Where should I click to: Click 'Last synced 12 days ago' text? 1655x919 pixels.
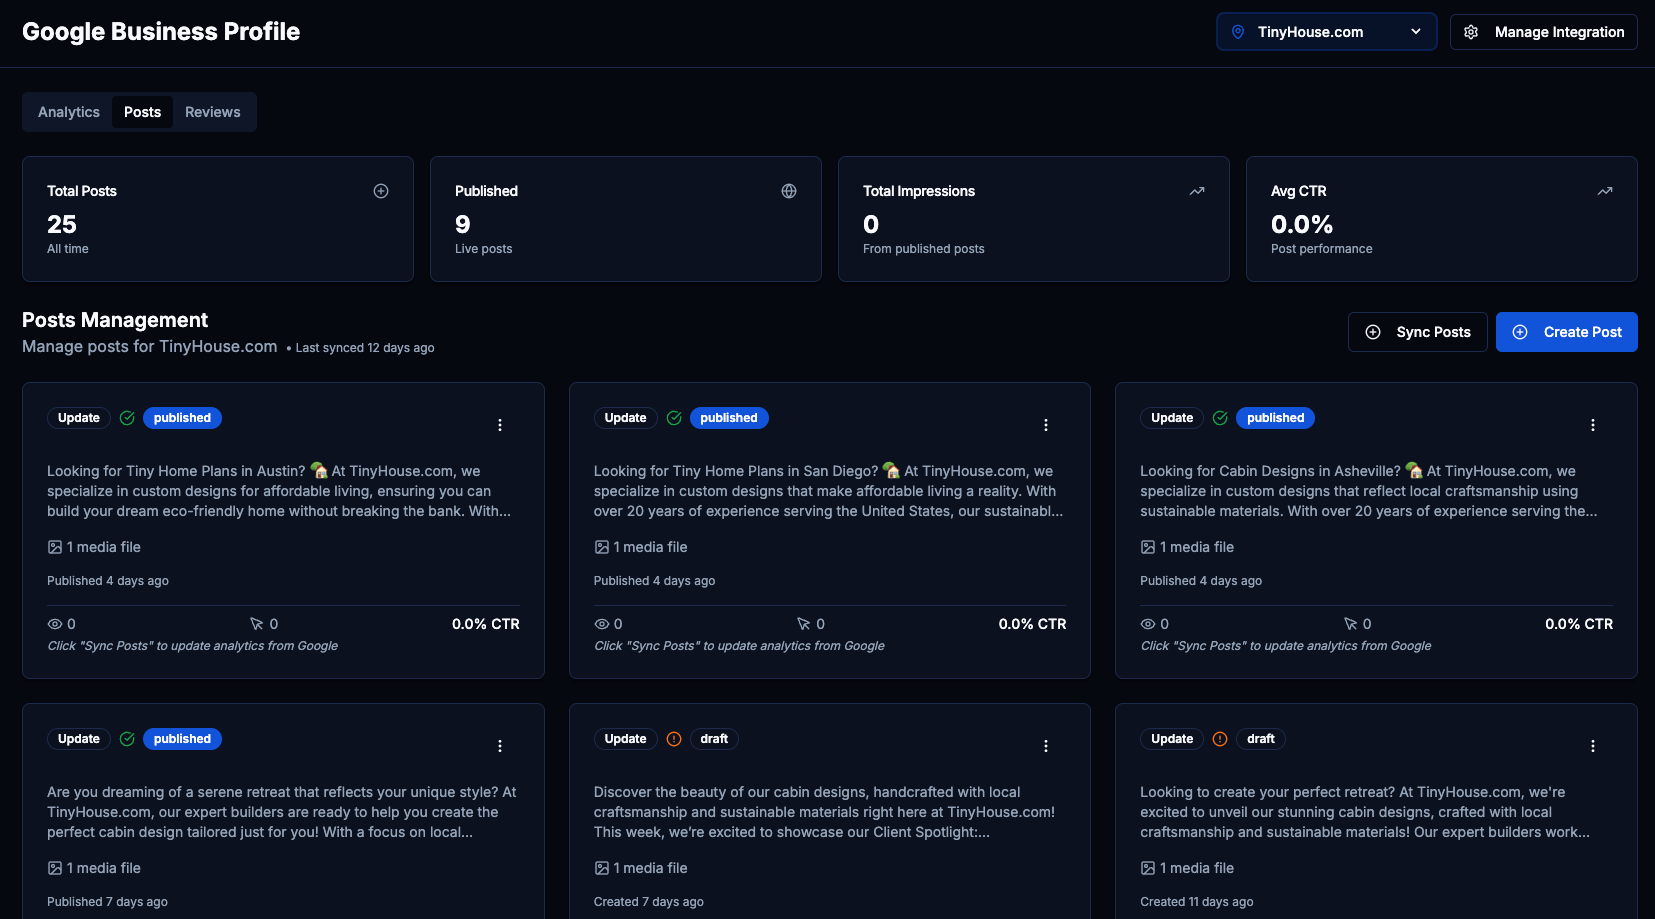(x=365, y=348)
